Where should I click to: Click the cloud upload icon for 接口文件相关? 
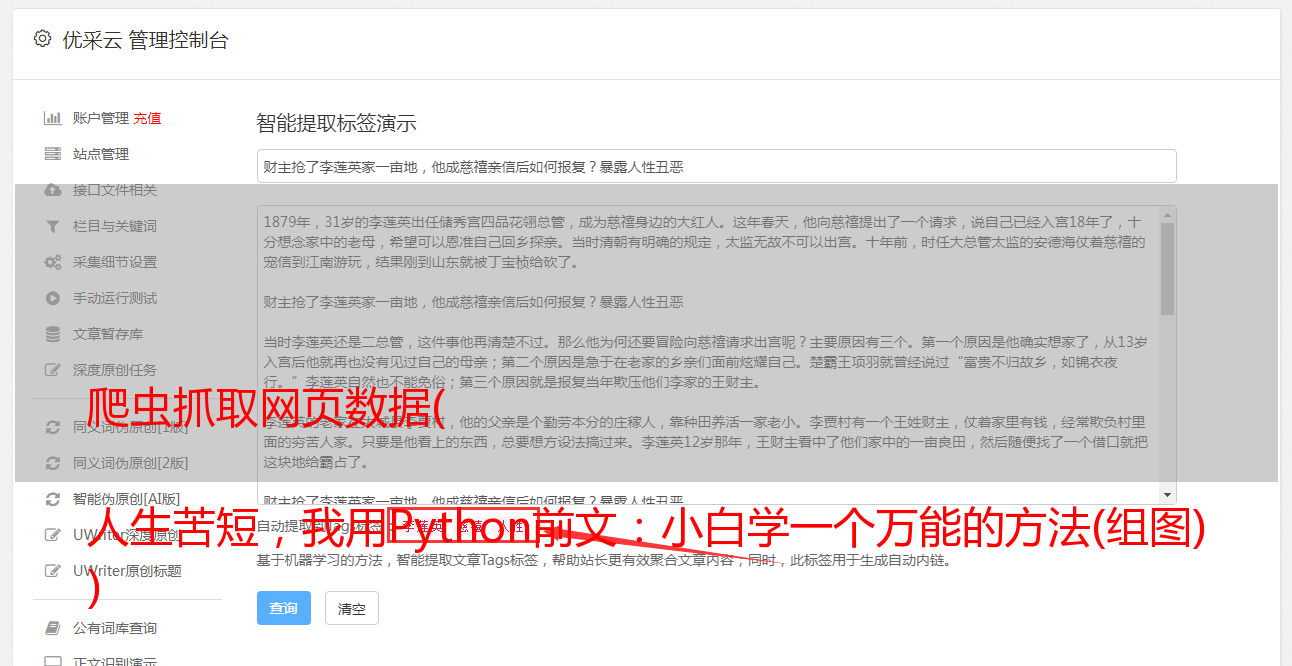pos(53,190)
